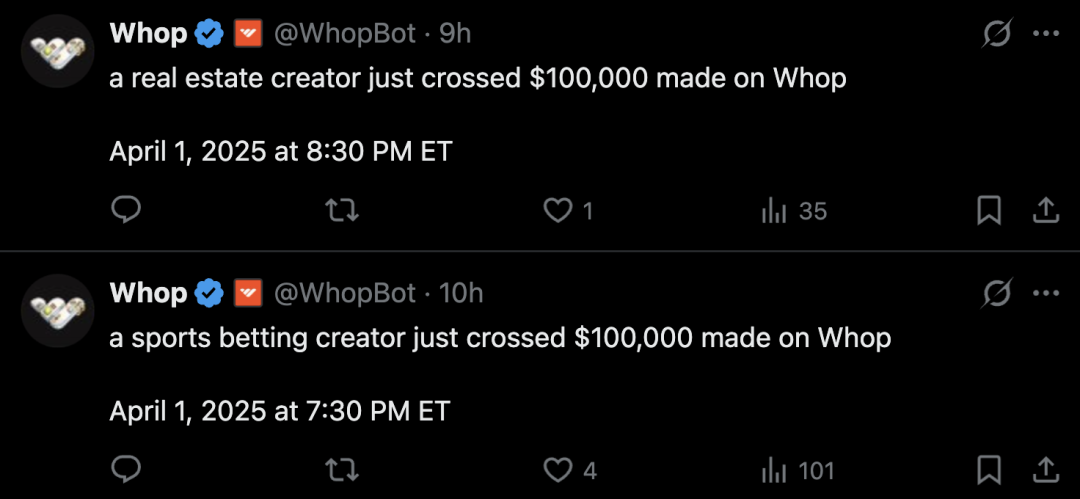Image resolution: width=1080 pixels, height=499 pixels.
Task: Open orange affiliate badge on second post
Action: pos(249,294)
